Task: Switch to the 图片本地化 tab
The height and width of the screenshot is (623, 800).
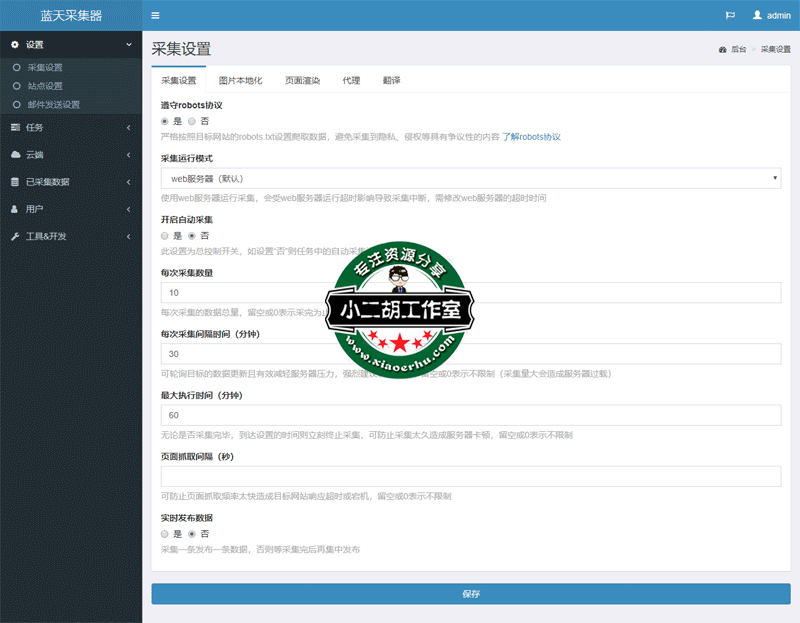Action: tap(240, 80)
